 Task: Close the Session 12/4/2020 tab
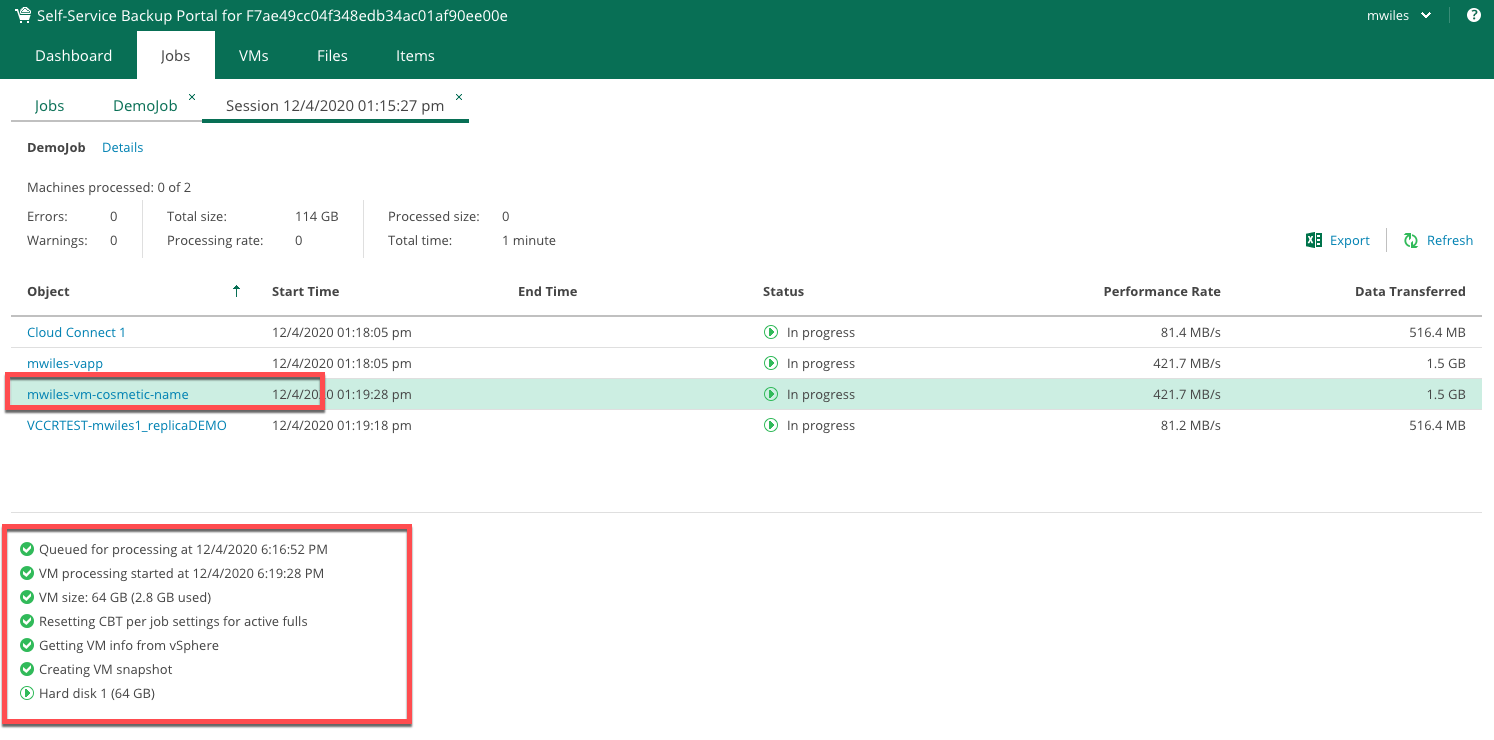click(x=459, y=97)
